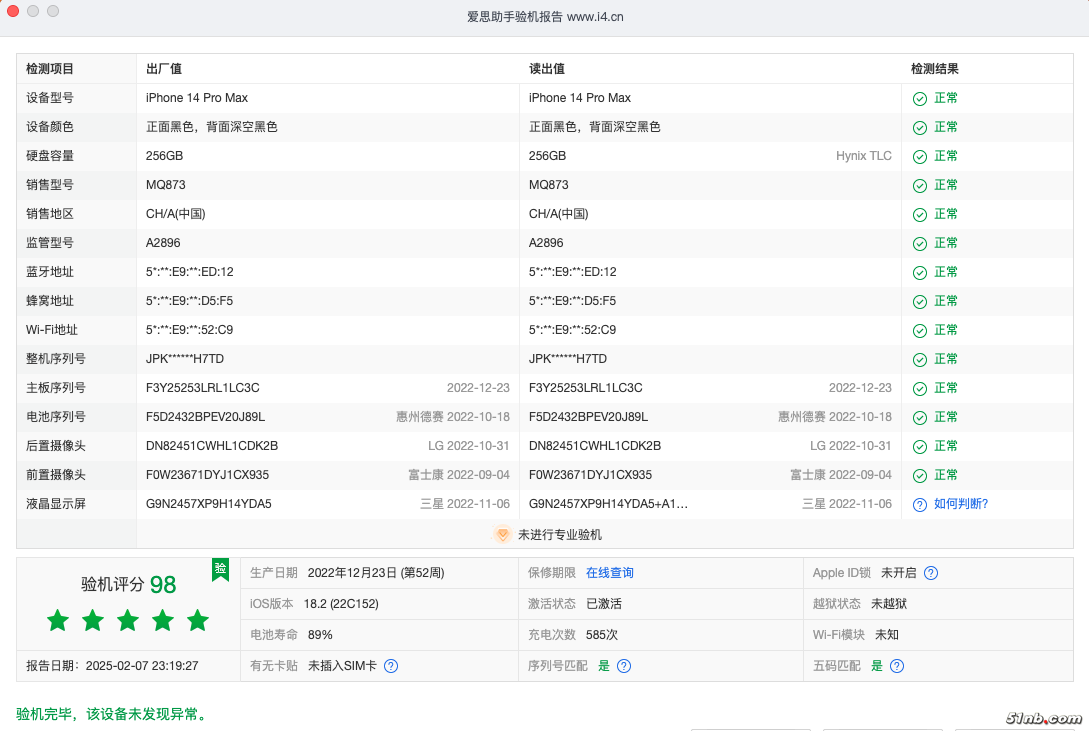The height and width of the screenshot is (731, 1089).
Task: Open the help icon for 五码匹配
Action: click(897, 666)
